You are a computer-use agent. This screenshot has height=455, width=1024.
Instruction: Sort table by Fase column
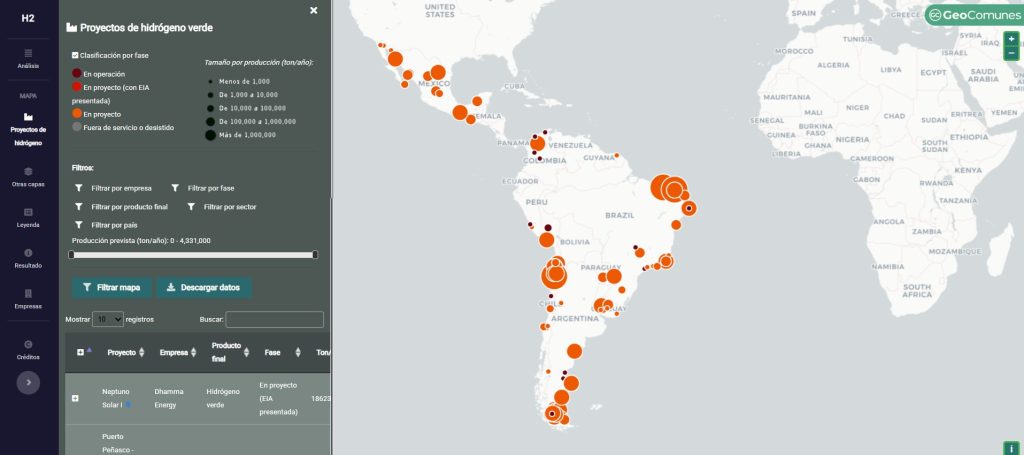click(282, 353)
